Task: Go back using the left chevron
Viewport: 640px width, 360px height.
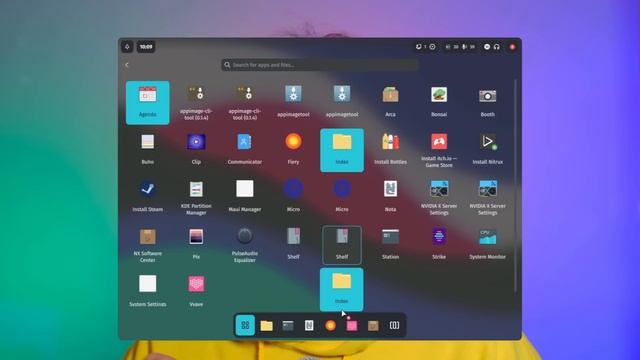Action: click(127, 65)
